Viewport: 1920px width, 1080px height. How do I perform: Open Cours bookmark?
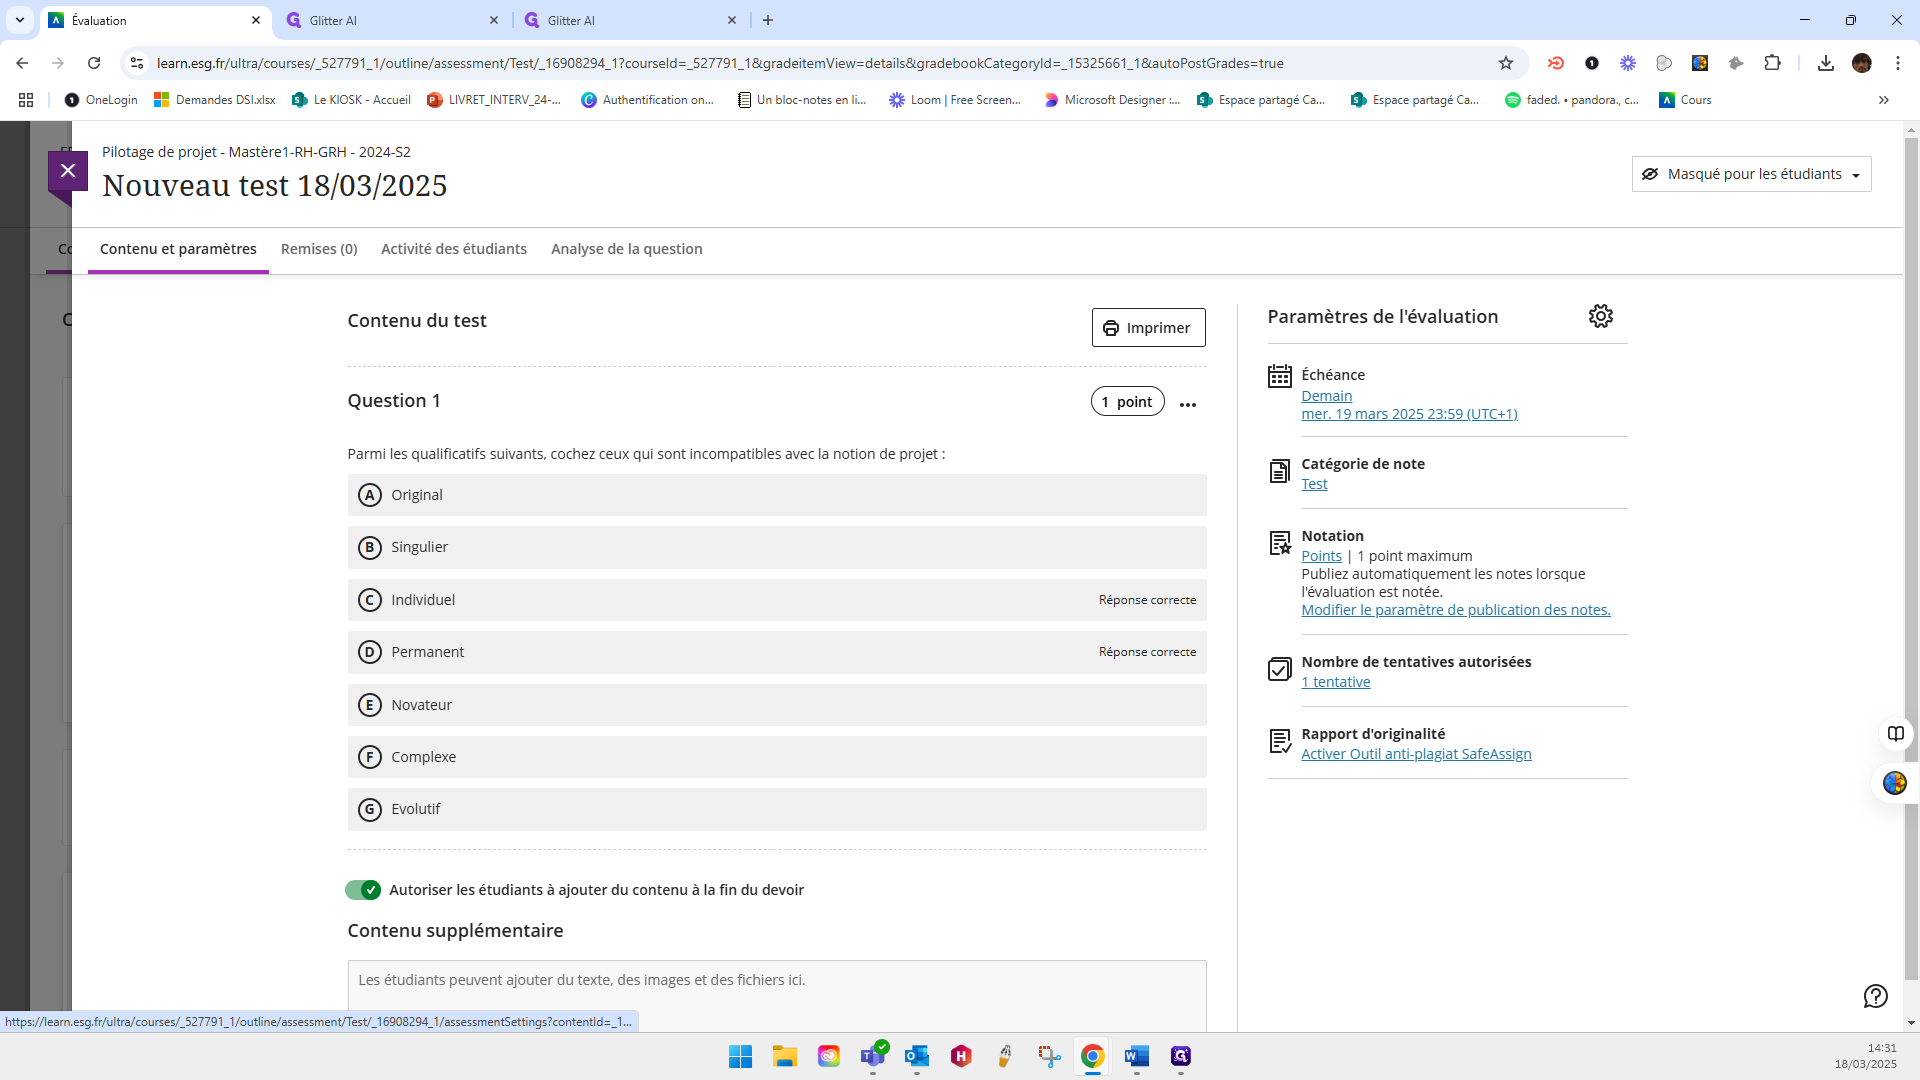pos(1685,100)
